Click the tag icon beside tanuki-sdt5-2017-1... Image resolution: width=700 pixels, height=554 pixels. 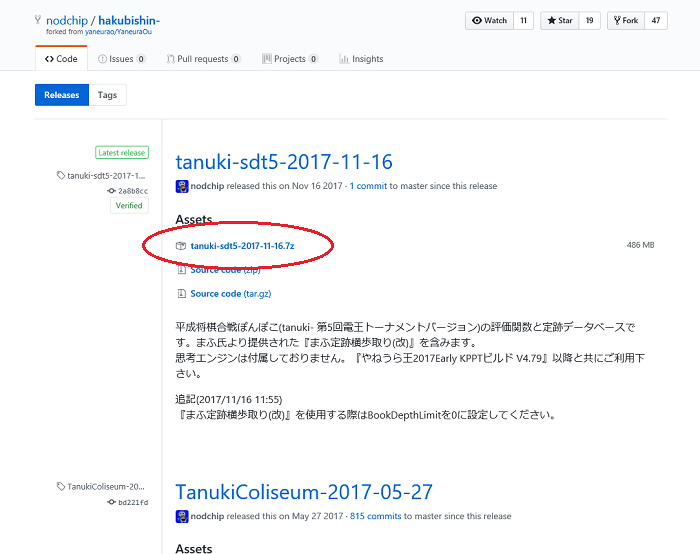61,175
